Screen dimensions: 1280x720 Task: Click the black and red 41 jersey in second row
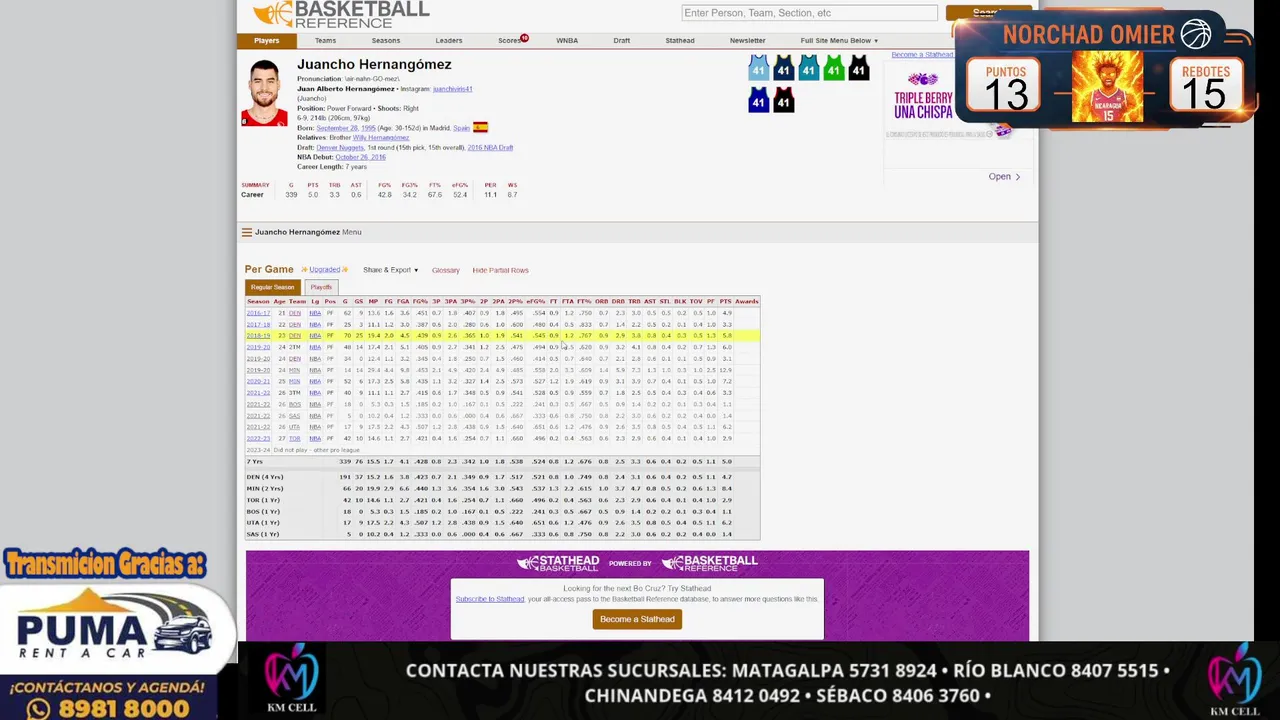point(783,100)
